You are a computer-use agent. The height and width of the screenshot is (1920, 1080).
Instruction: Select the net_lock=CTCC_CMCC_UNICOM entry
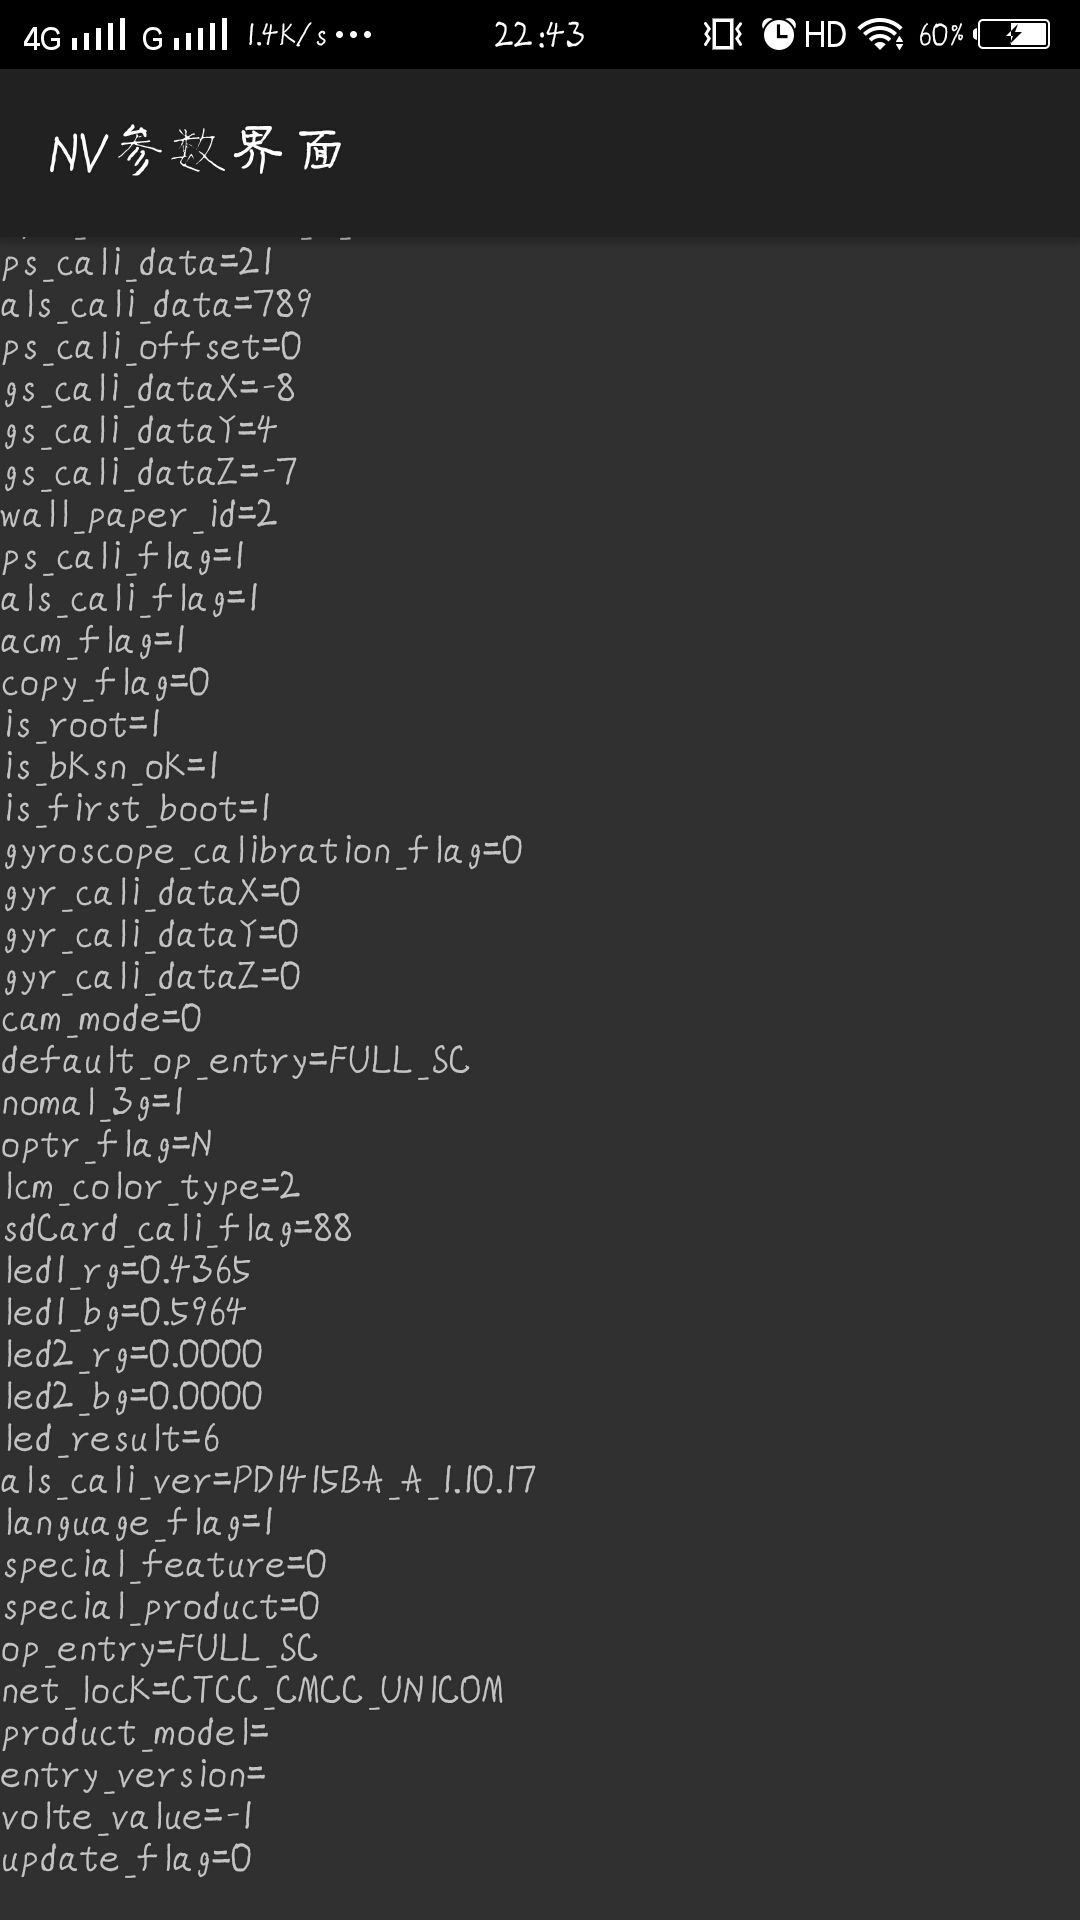point(253,1691)
